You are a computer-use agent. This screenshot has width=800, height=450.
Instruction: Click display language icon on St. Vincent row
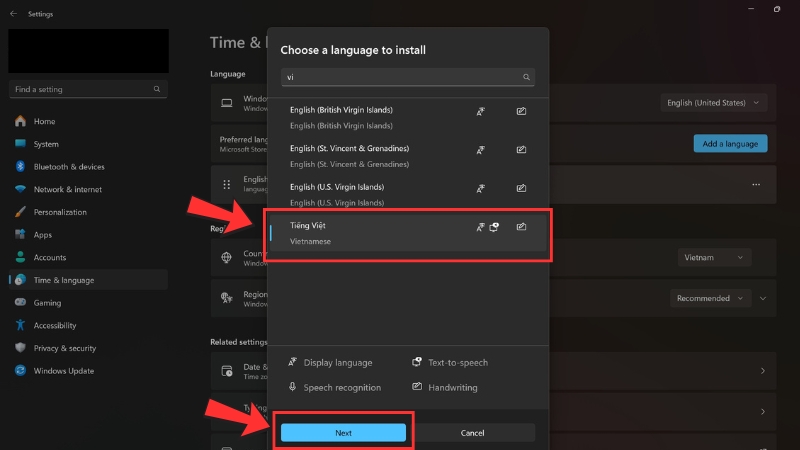[x=480, y=150]
